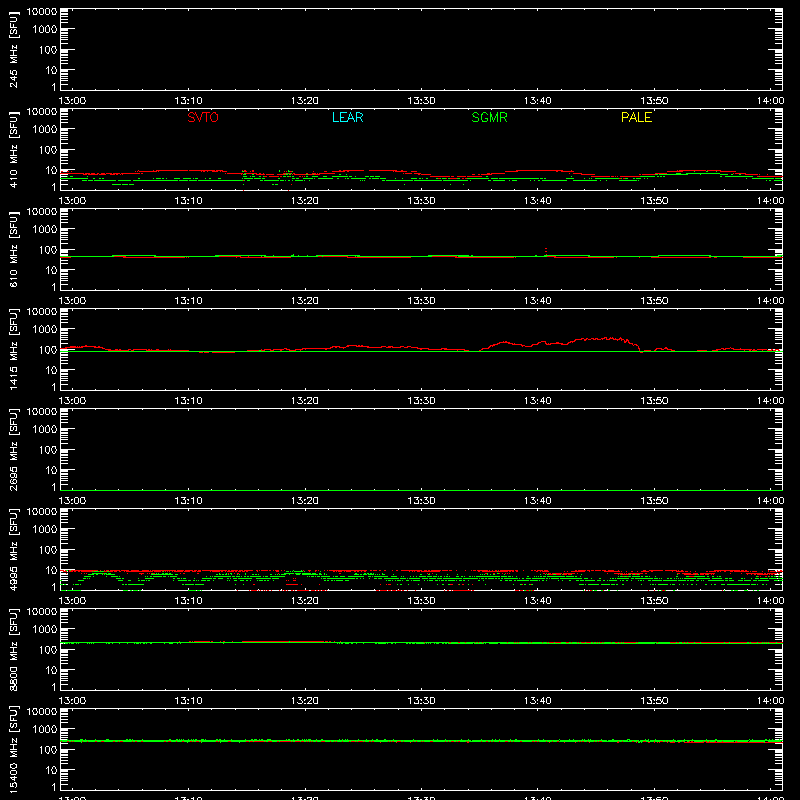Click 13:20 under the 410 MHz panel
Image resolution: width=800 pixels, height=800 pixels.
(305, 201)
